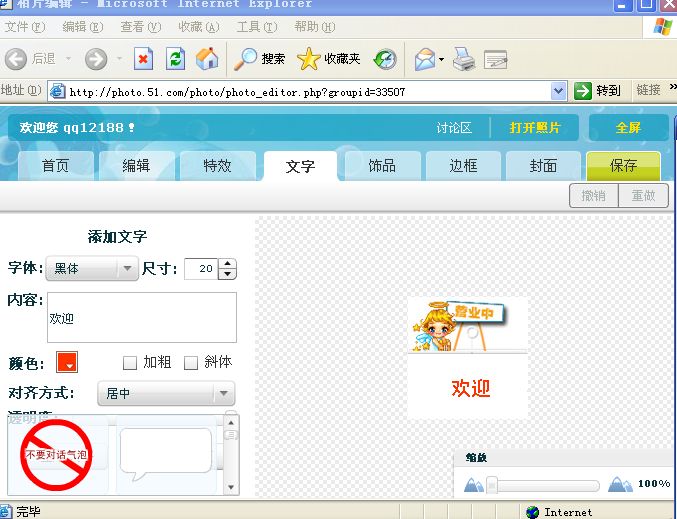Image resolution: width=677 pixels, height=519 pixels.
Task: Open the red text color swatch
Action: [67, 362]
